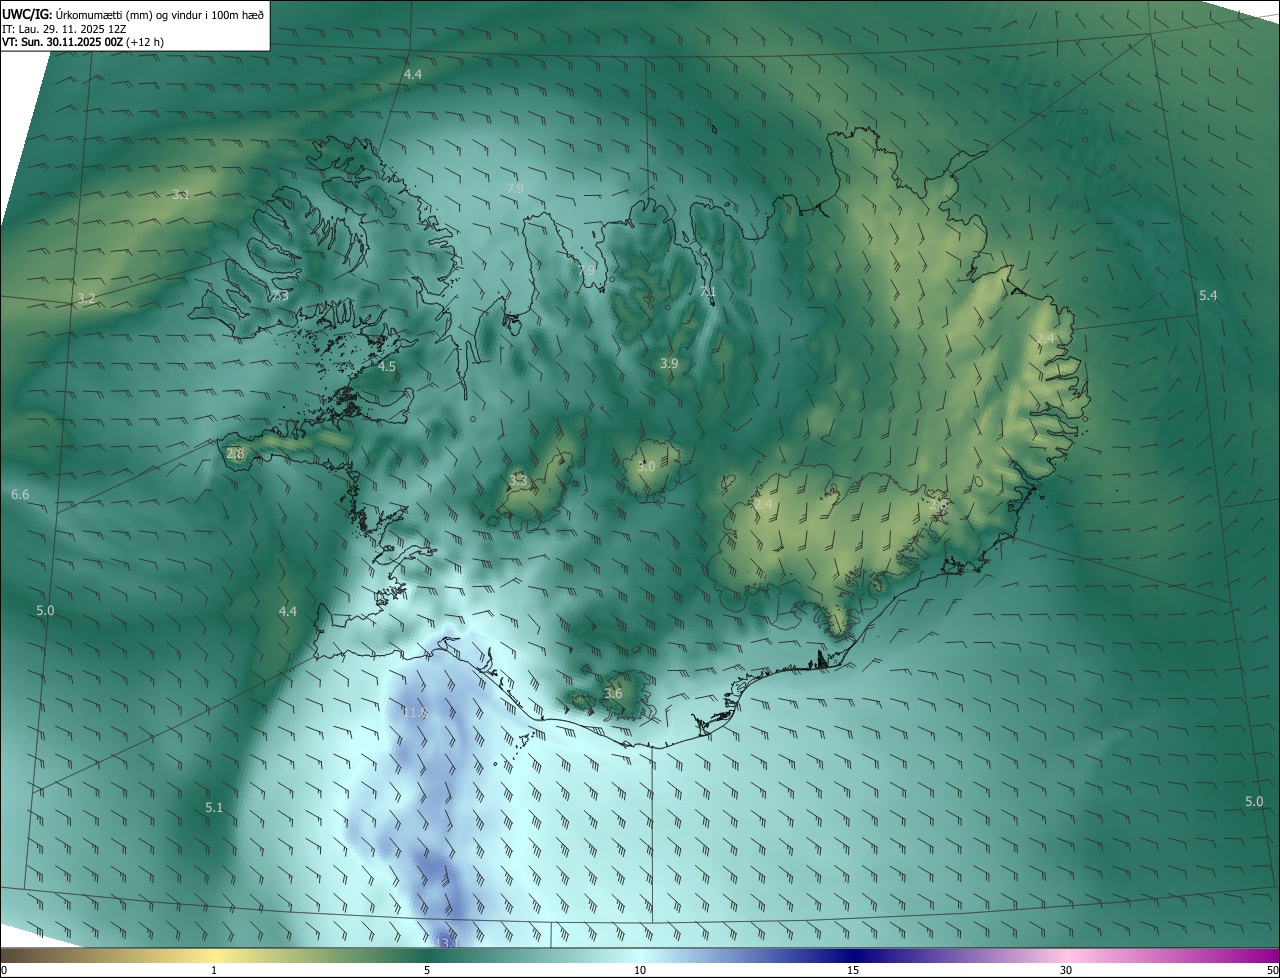Click the dark navy segment of the color scale
The width and height of the screenshot is (1280, 978).
pyautogui.click(x=853, y=956)
